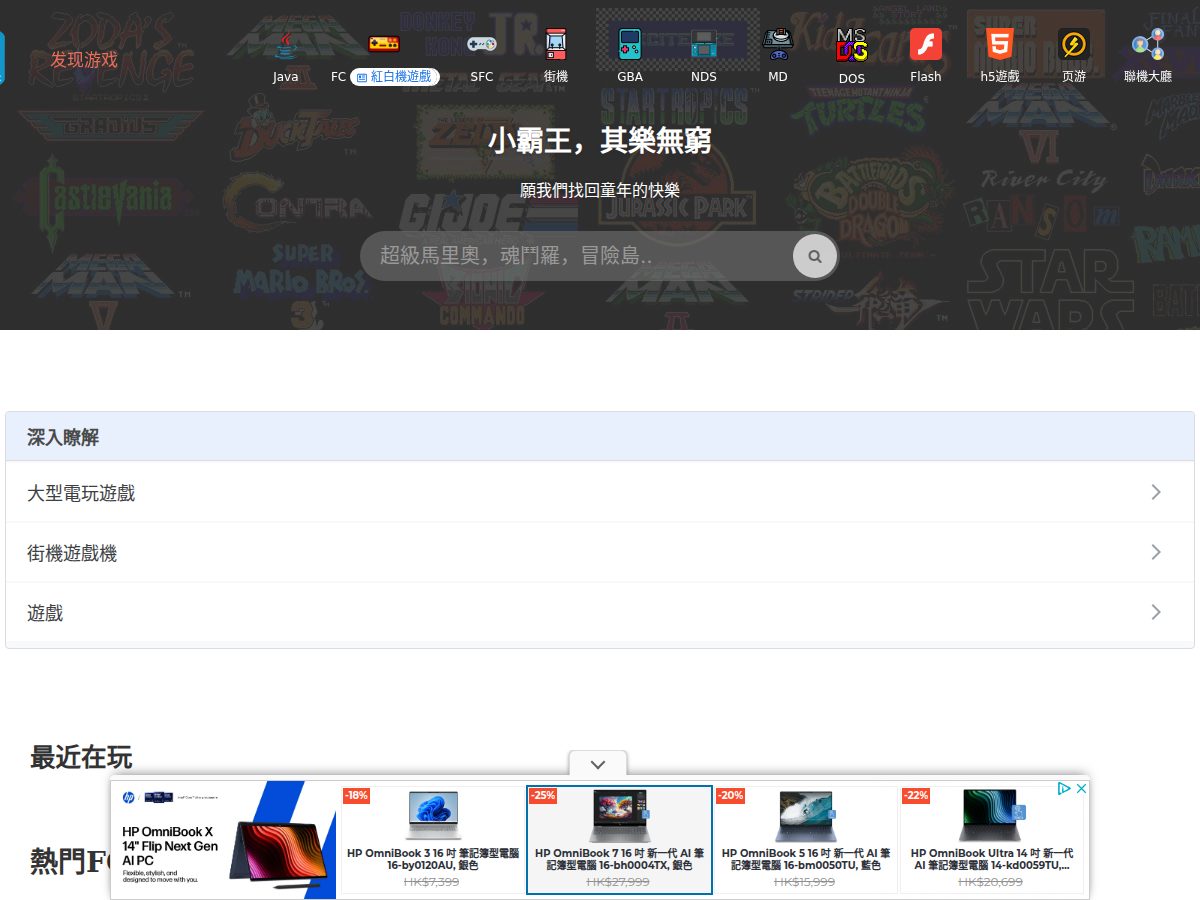Click the GBA menu label
The height and width of the screenshot is (900, 1200).
point(630,77)
